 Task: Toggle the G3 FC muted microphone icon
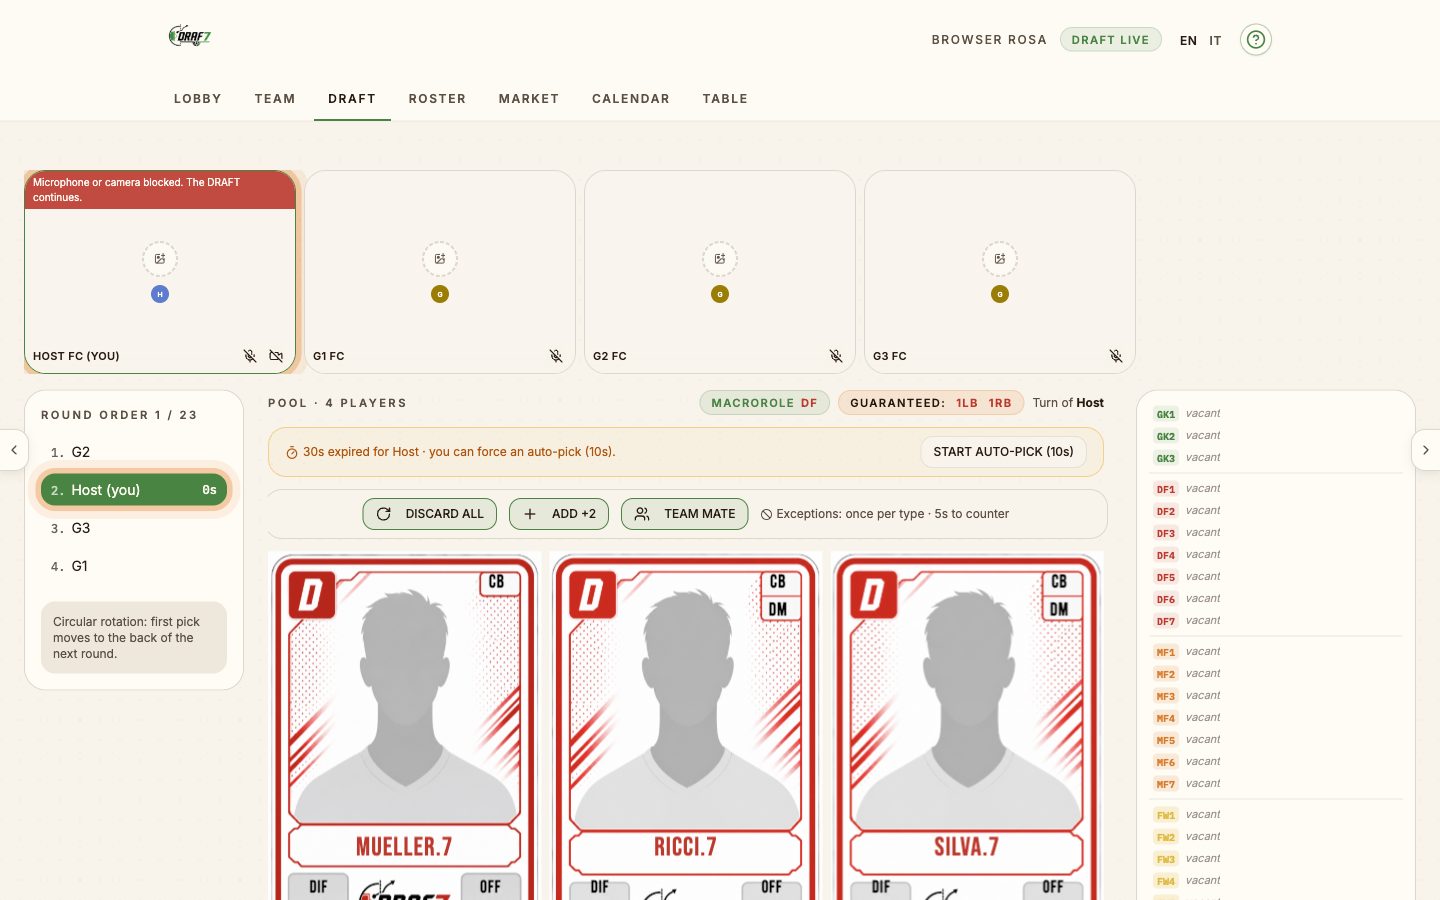coord(1116,356)
